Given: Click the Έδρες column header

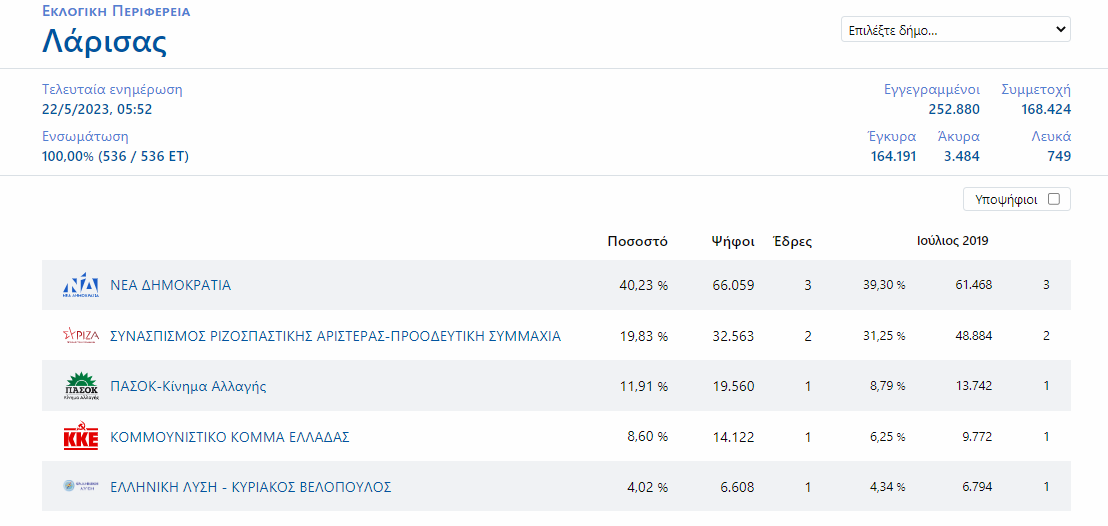Looking at the screenshot, I should click(793, 241).
